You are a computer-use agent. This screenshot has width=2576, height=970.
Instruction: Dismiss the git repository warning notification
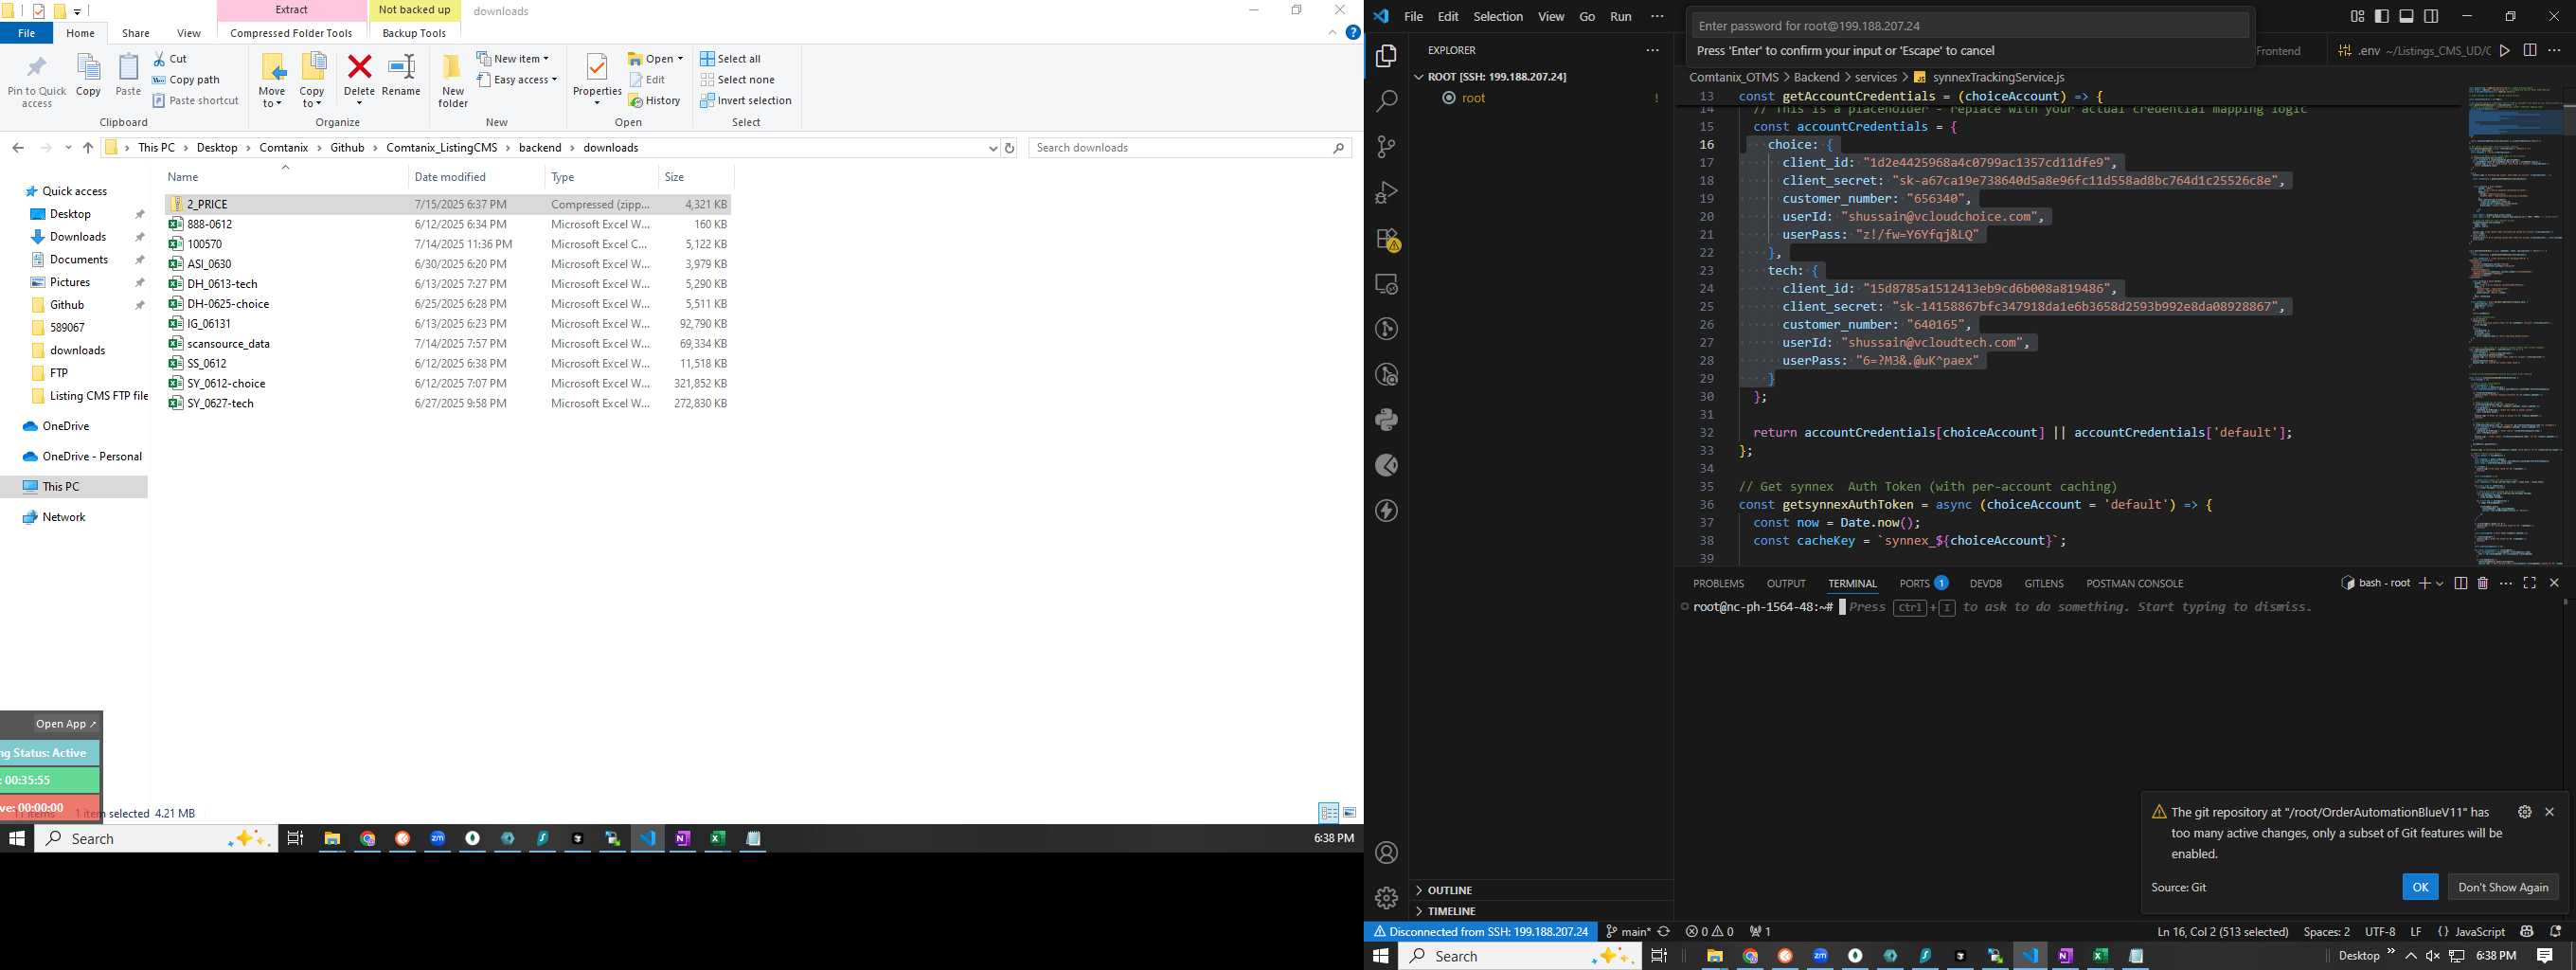tap(2550, 812)
